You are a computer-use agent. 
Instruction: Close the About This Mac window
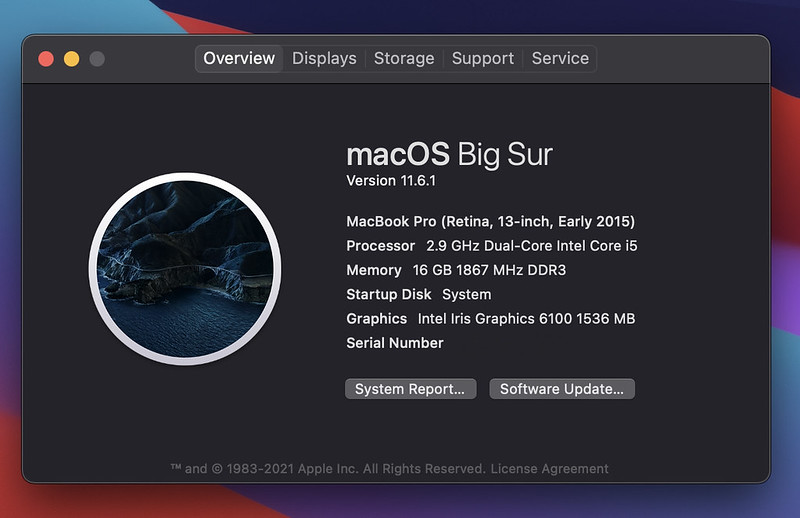(x=46, y=59)
